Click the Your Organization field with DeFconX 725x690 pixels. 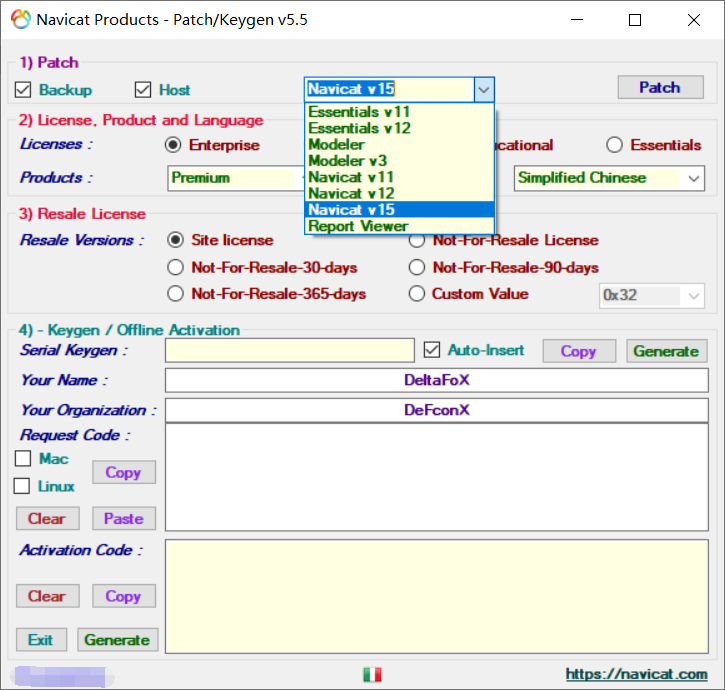tap(437, 410)
